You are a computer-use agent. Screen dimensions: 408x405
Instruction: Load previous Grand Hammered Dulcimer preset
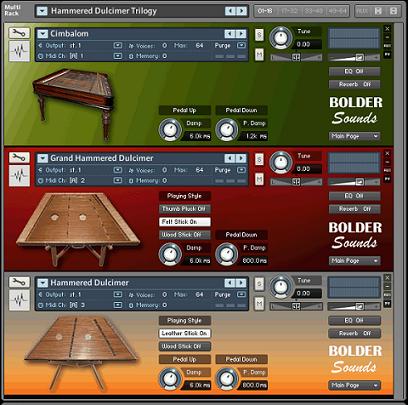tap(229, 158)
